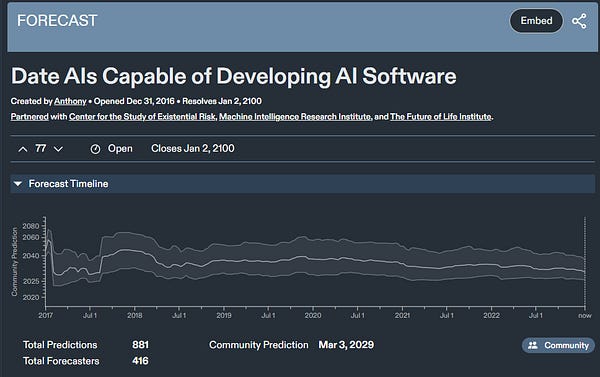Click the 2019 label on timeline axis

(224, 315)
